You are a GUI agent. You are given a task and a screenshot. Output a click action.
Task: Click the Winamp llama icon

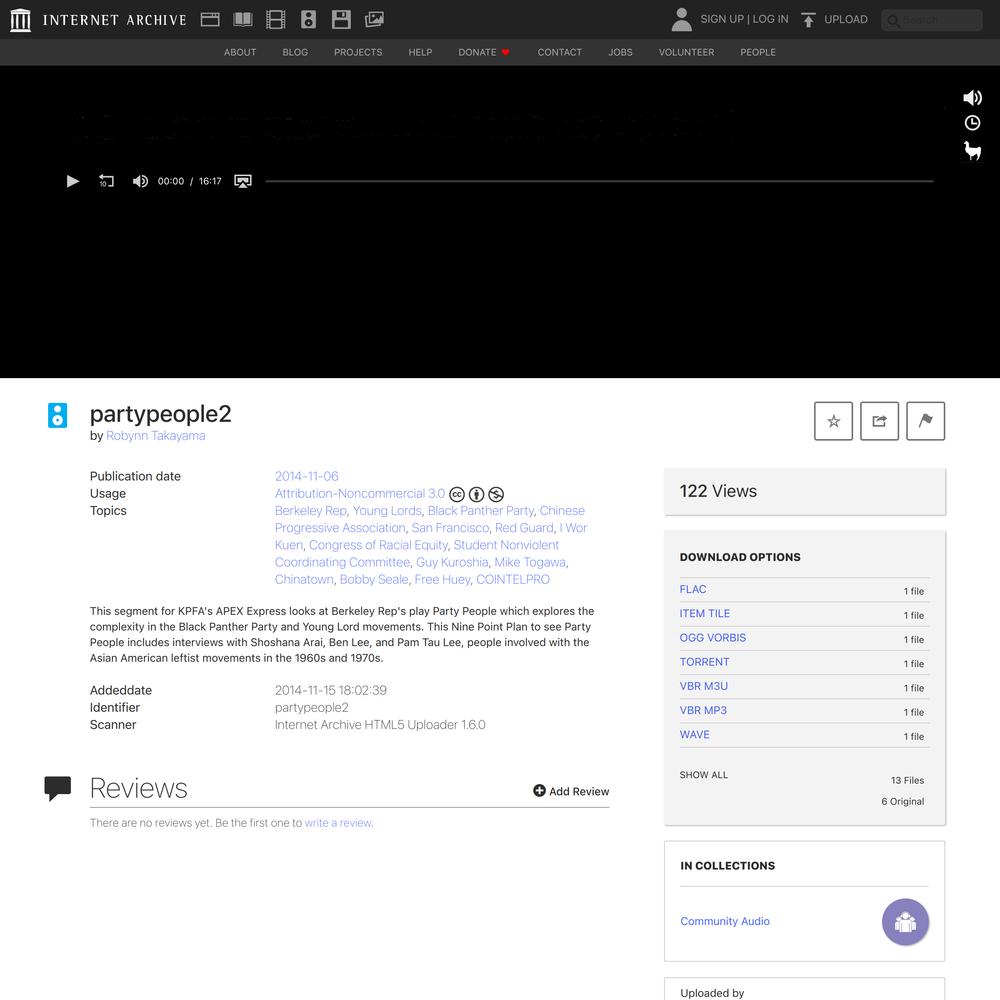973,151
